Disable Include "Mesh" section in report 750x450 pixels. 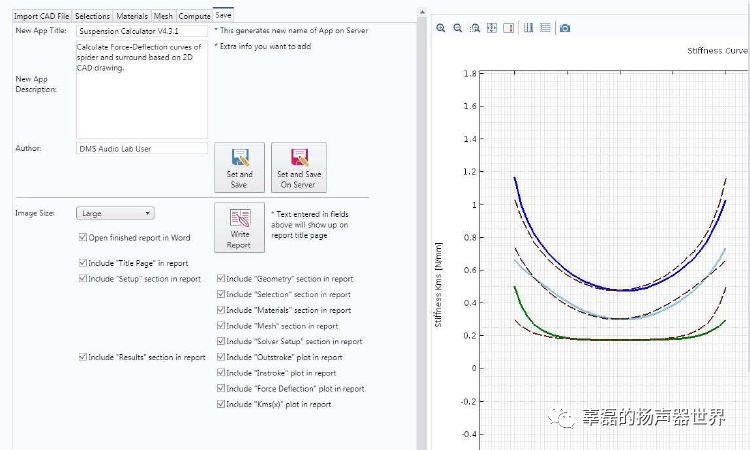click(221, 326)
